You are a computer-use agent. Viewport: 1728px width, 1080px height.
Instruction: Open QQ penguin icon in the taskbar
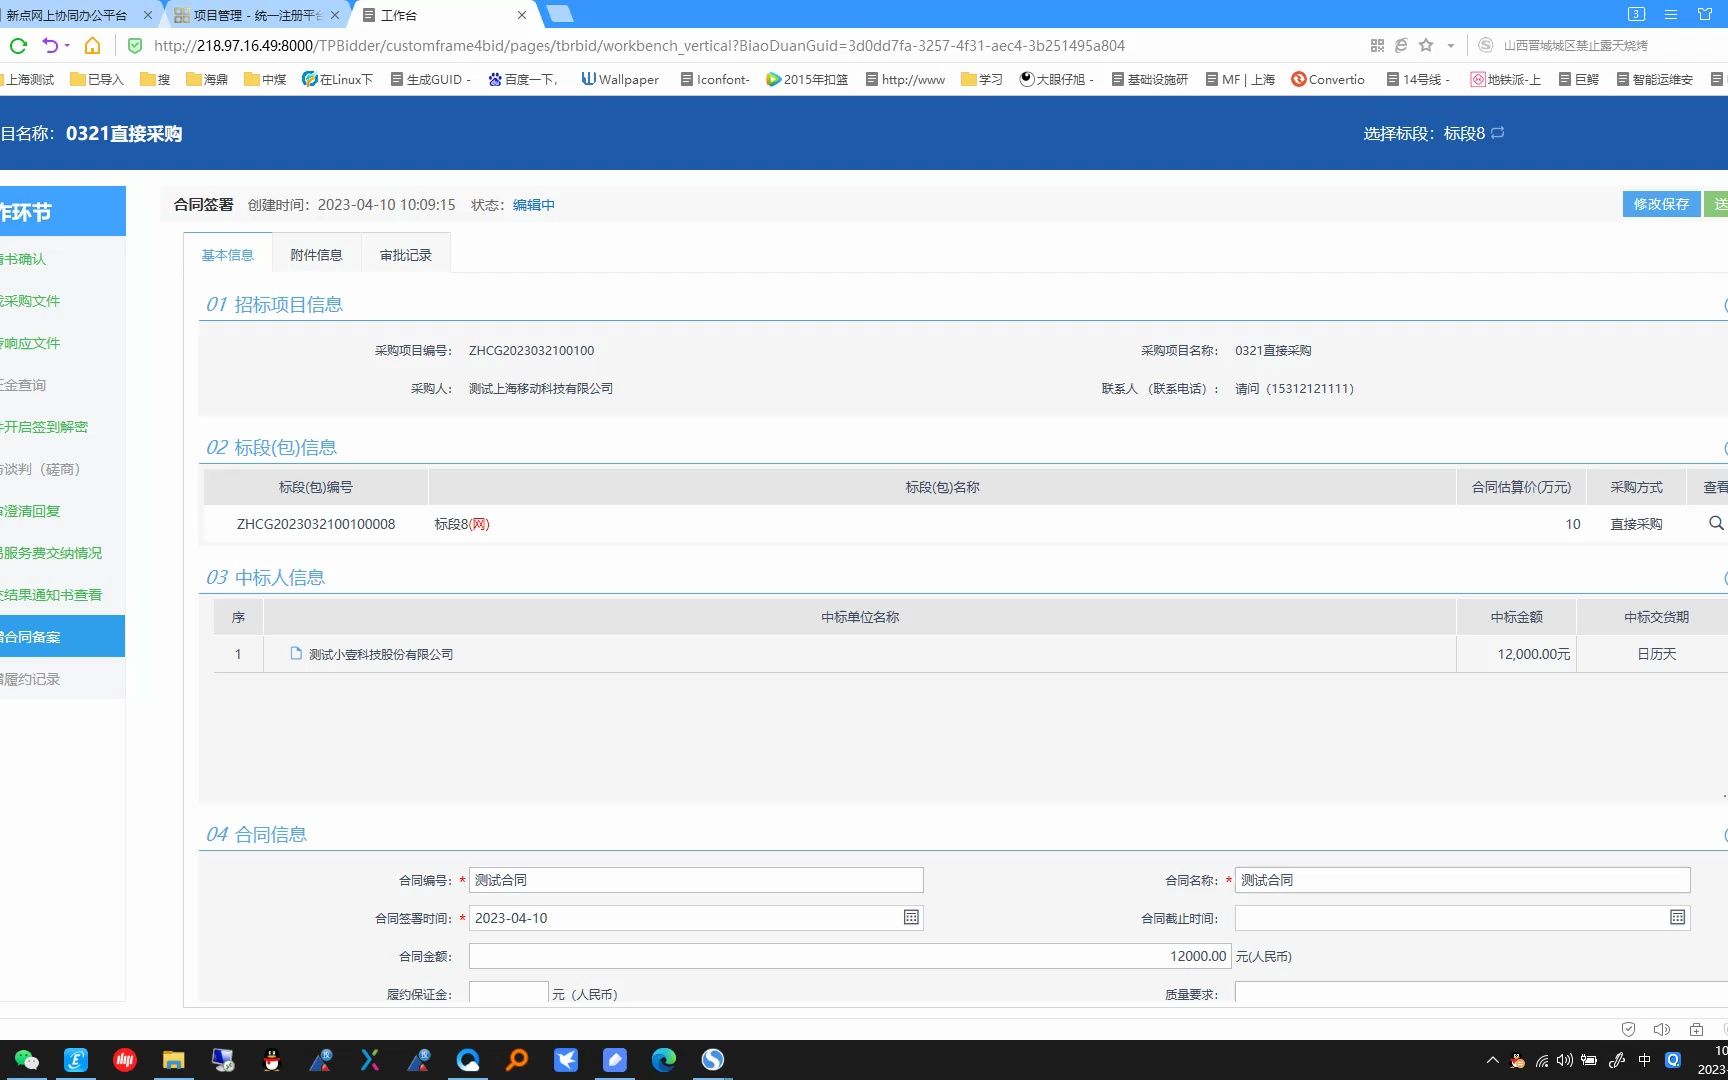click(x=272, y=1060)
